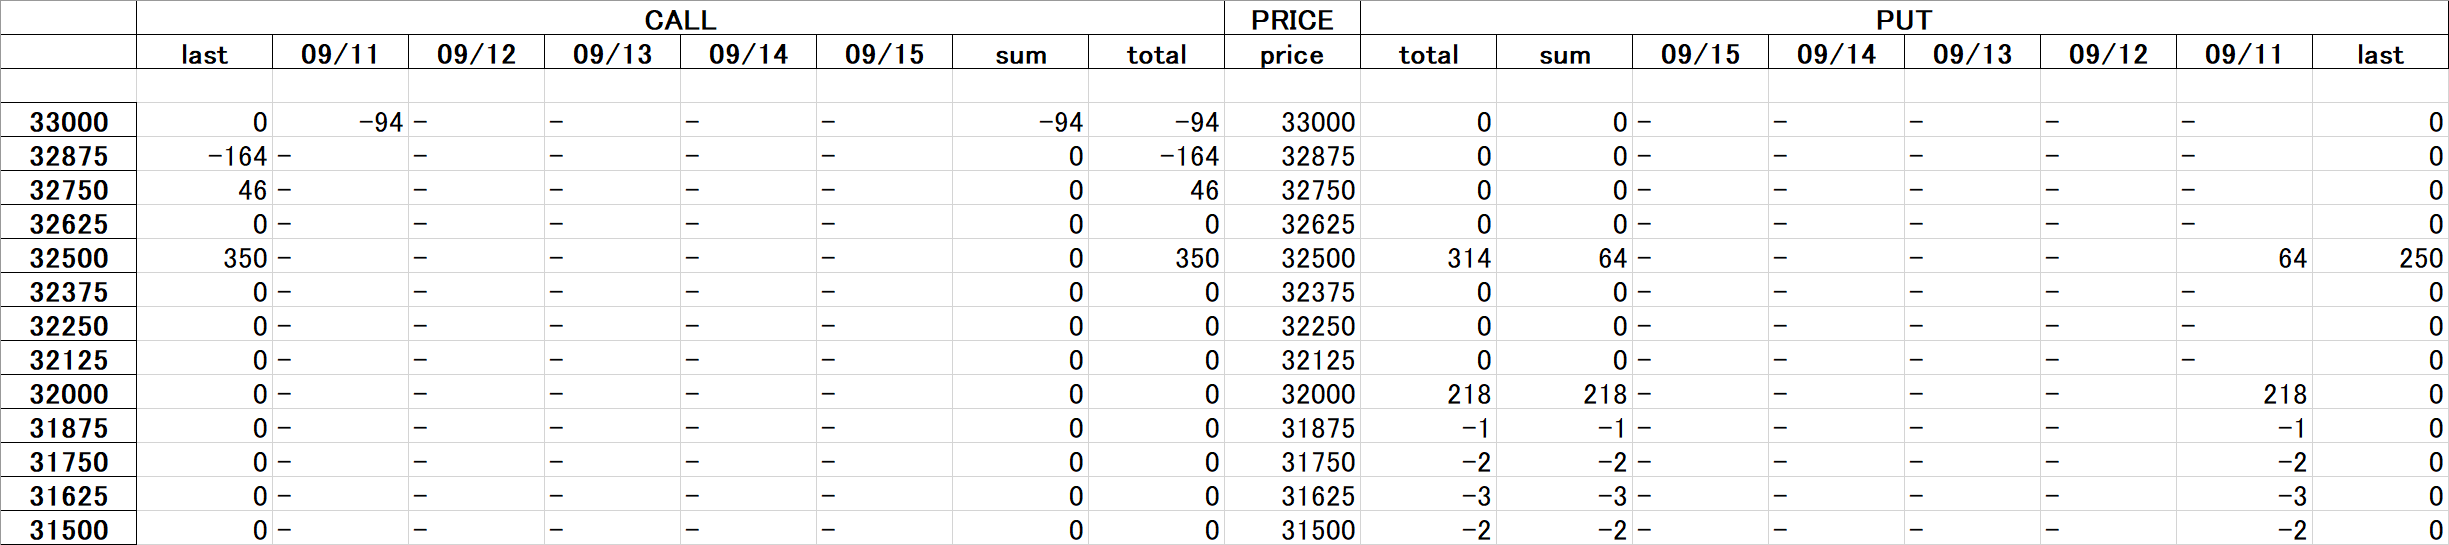Image resolution: width=2449 pixels, height=545 pixels.
Task: Select the bold 31750 row label
Action: (68, 461)
